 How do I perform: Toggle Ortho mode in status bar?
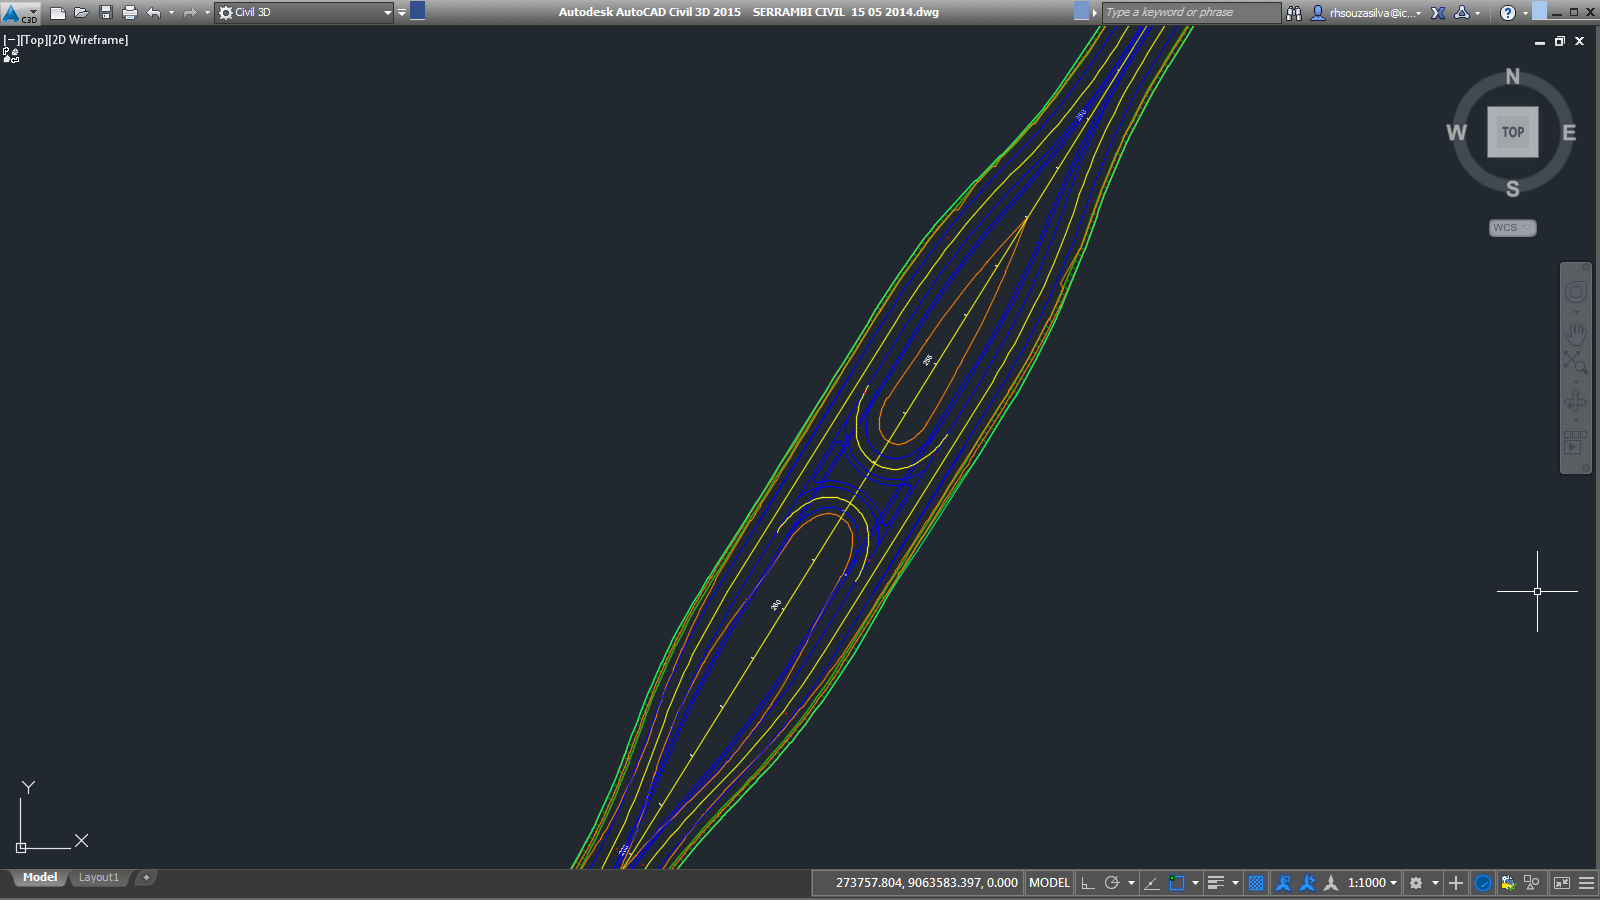tap(1087, 883)
